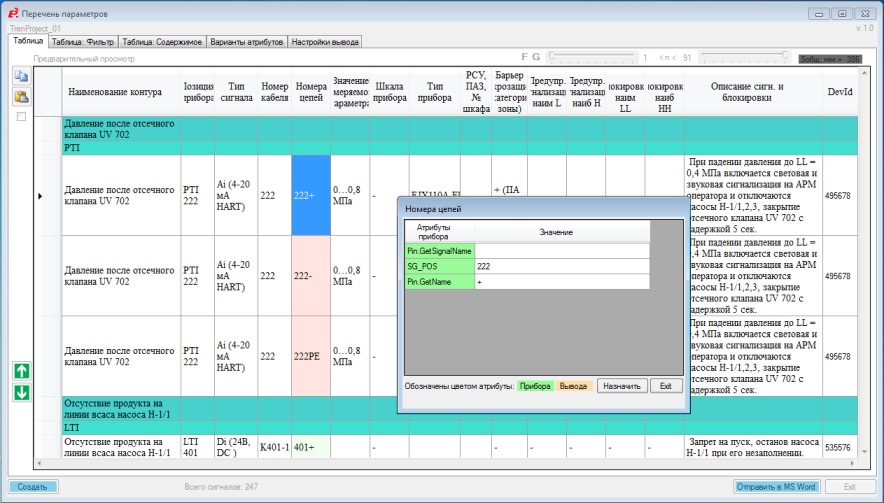Click the paste clipboard icon

tap(21, 96)
